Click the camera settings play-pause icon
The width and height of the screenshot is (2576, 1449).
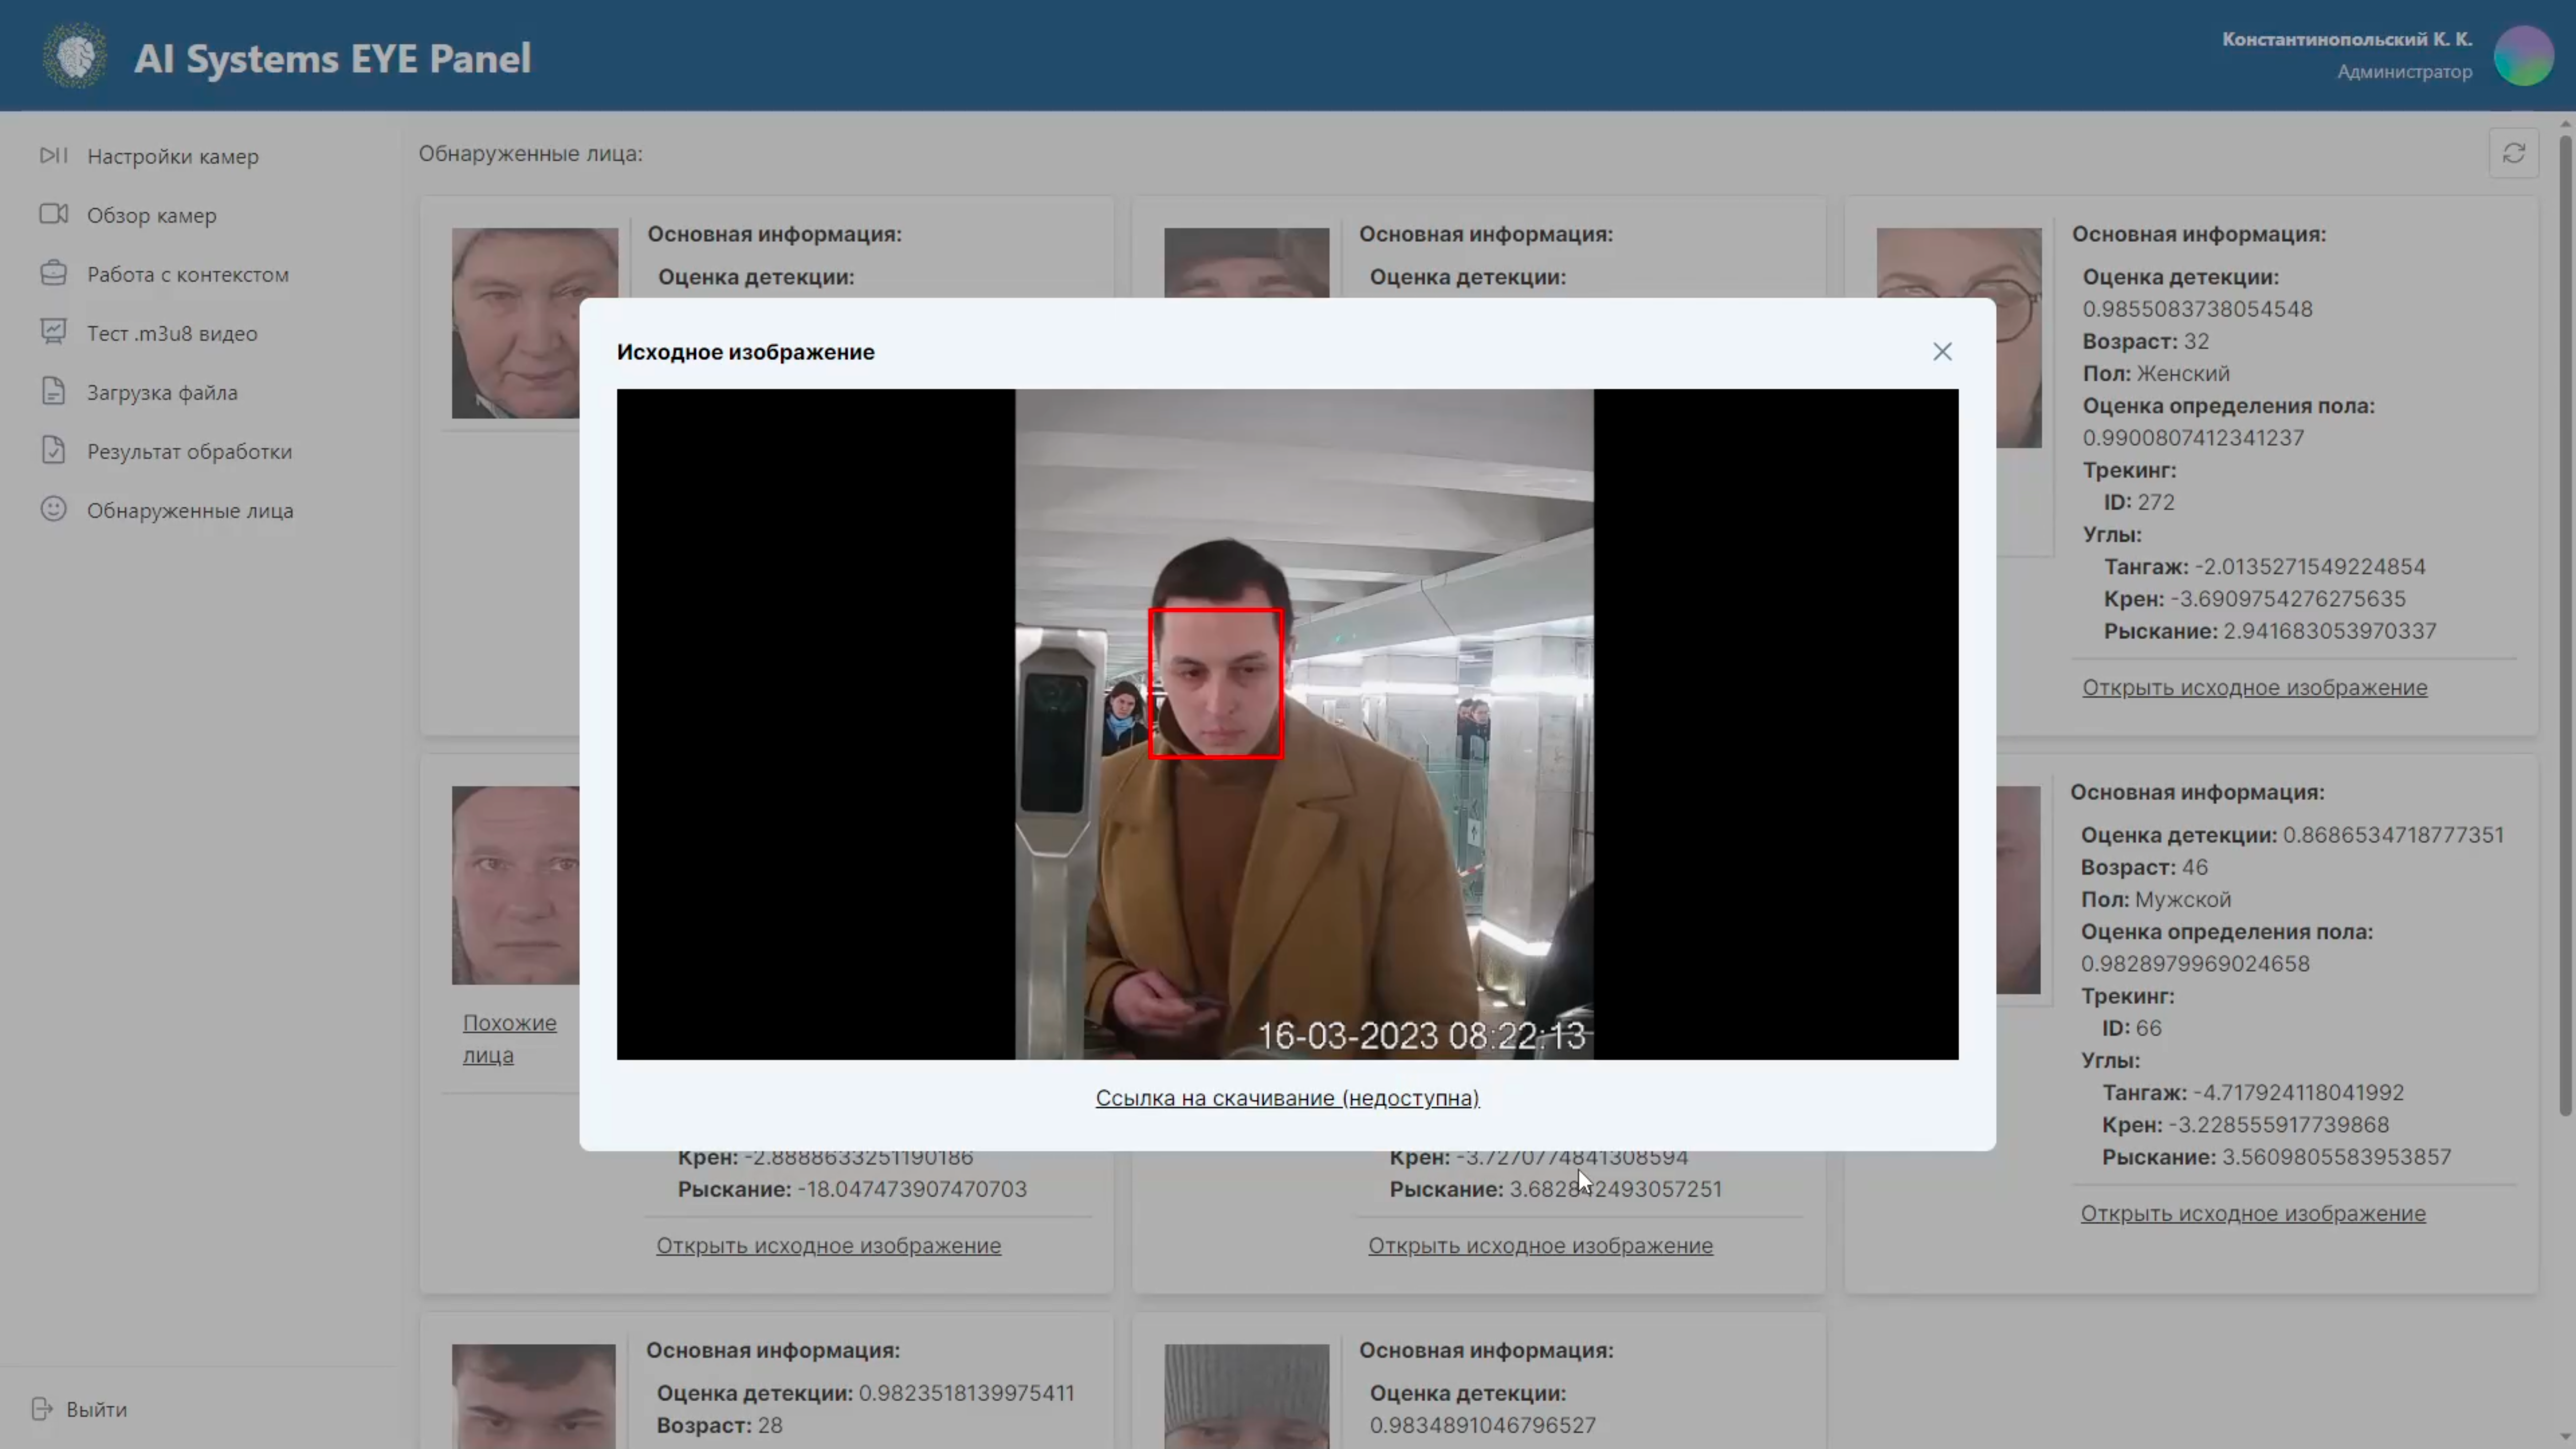point(53,155)
